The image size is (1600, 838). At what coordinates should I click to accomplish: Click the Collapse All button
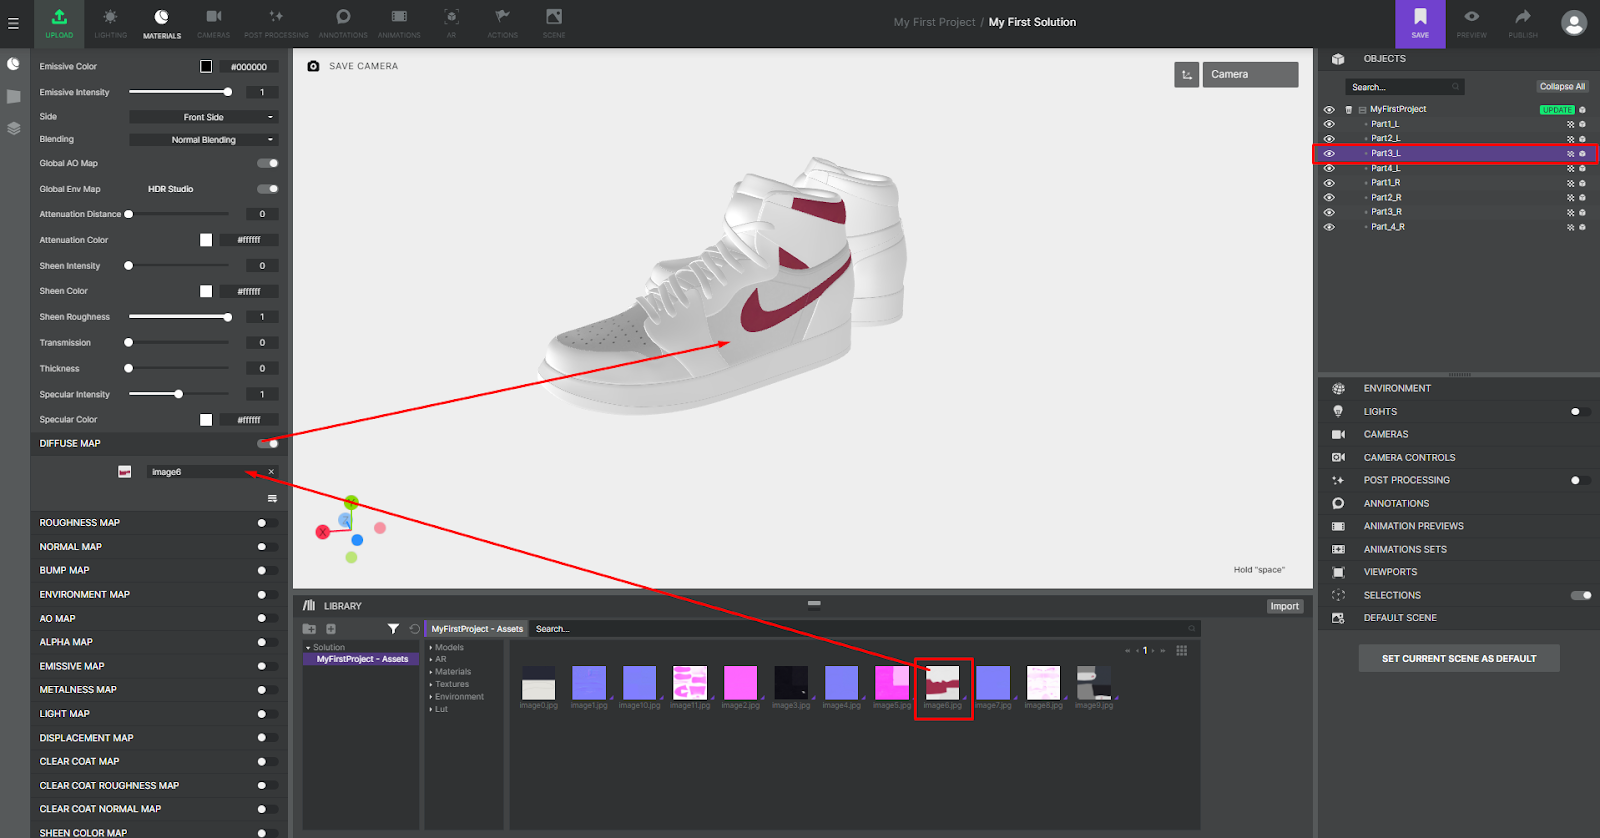(1562, 87)
